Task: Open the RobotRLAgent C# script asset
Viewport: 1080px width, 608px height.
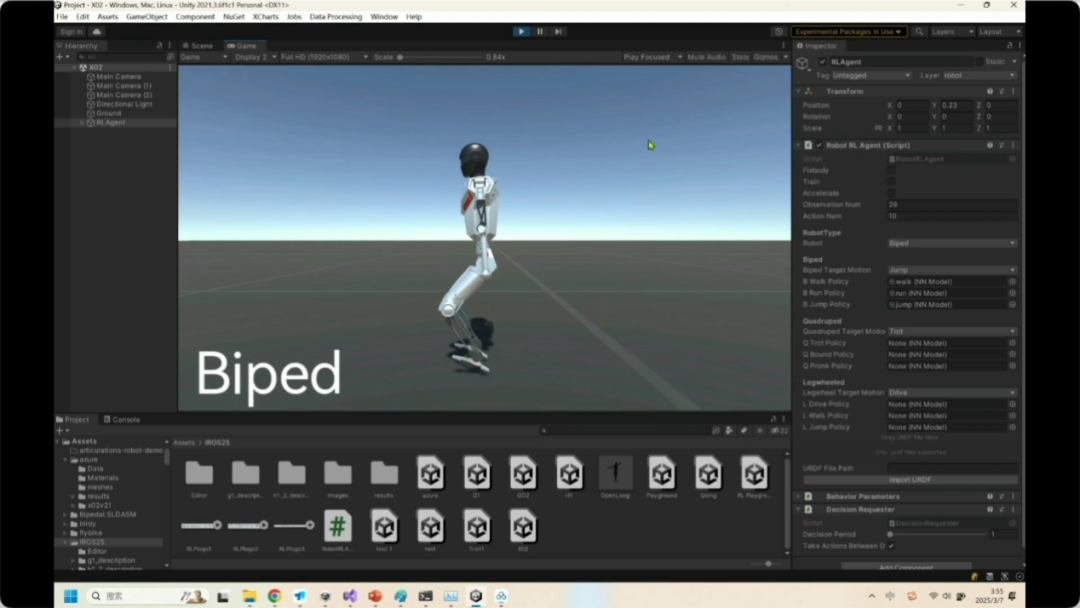Action: coord(338,526)
